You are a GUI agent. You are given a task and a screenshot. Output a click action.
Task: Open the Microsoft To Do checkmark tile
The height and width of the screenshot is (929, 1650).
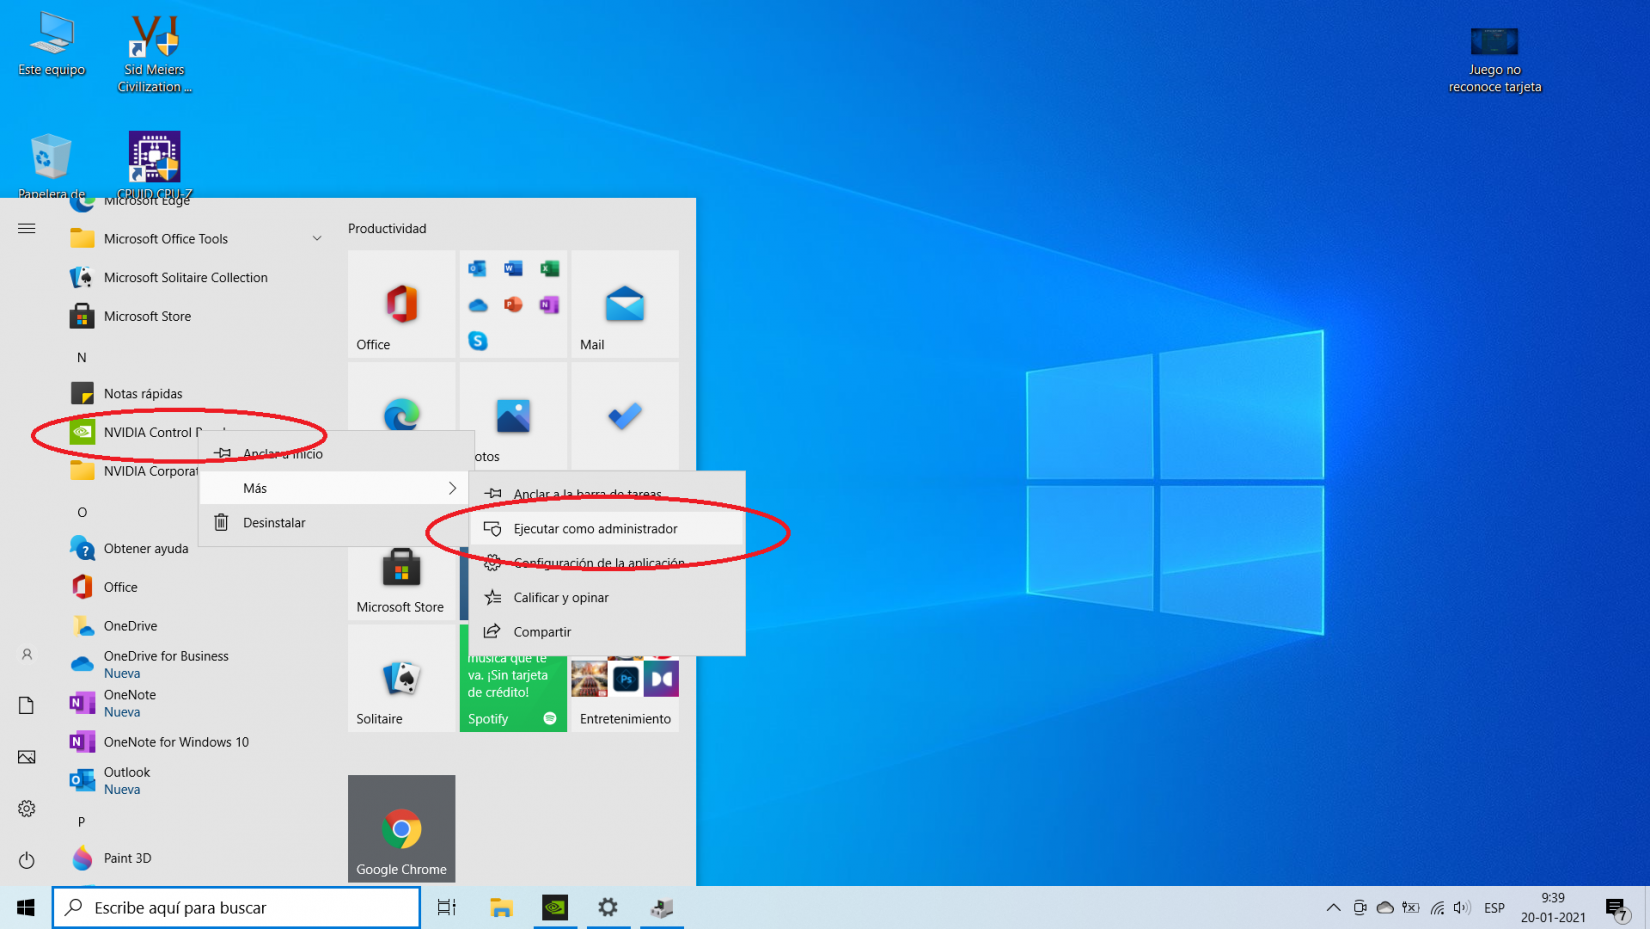[x=625, y=416]
